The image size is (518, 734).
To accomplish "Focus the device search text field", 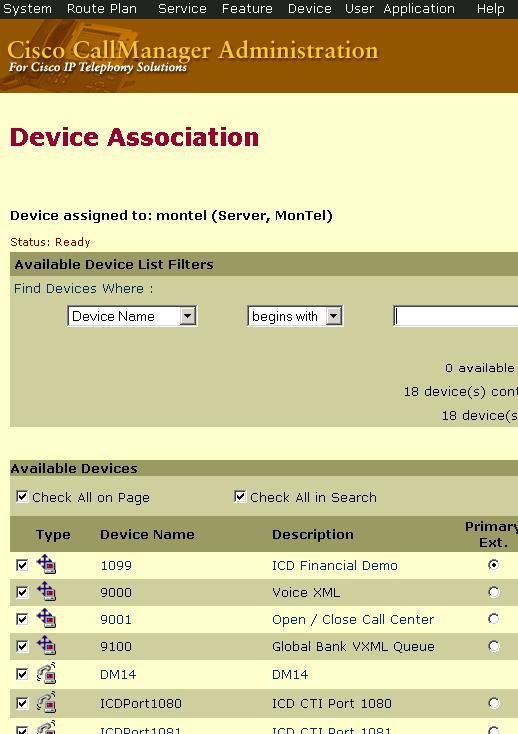I will 456,316.
